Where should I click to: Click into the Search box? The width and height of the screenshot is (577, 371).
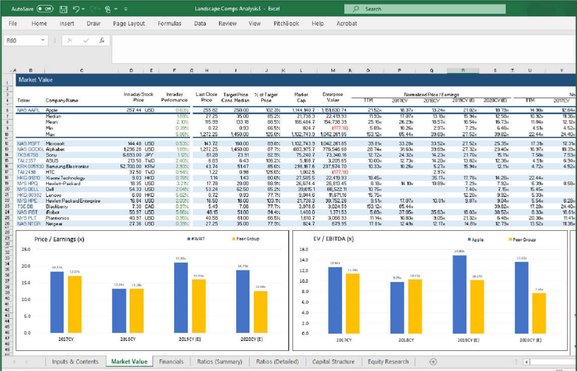425,9
